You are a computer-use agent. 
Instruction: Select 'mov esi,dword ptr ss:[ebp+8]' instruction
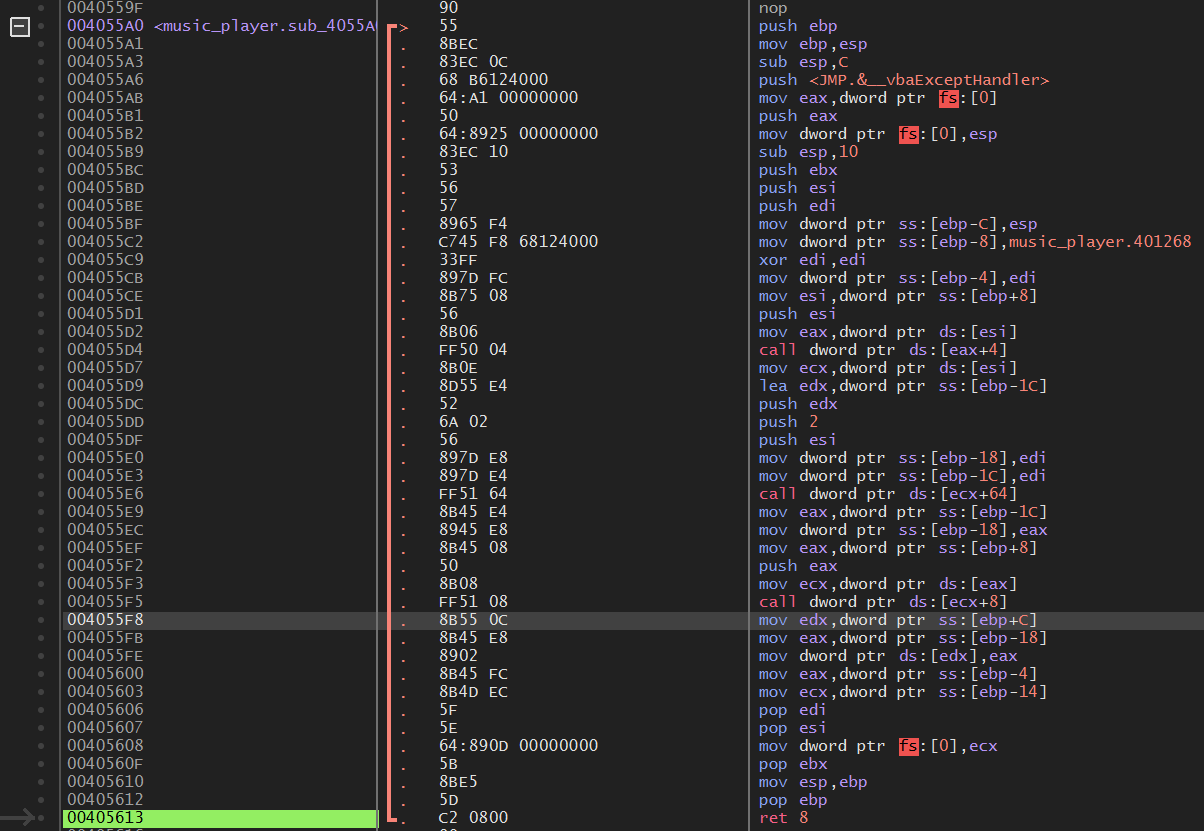pos(898,296)
